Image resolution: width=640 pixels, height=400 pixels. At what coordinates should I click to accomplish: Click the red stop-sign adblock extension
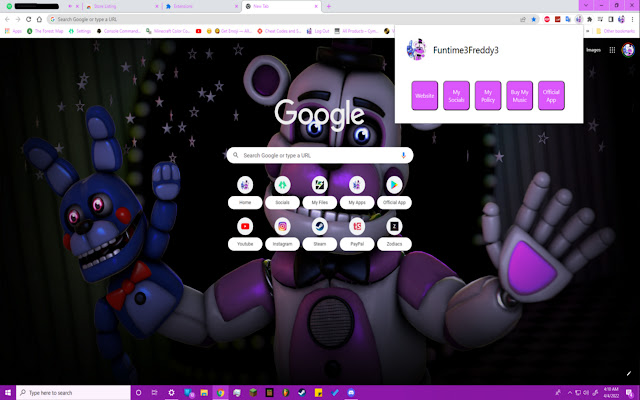tap(547, 19)
